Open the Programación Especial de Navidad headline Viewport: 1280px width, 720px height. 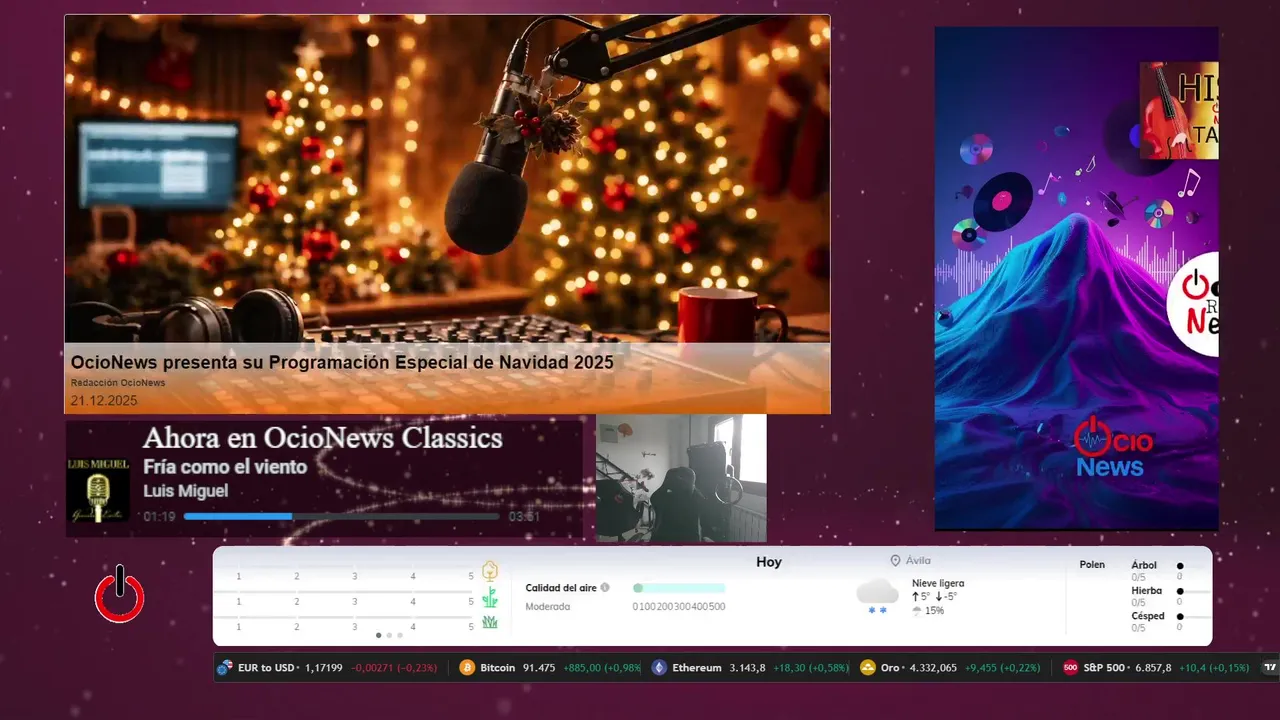point(342,362)
